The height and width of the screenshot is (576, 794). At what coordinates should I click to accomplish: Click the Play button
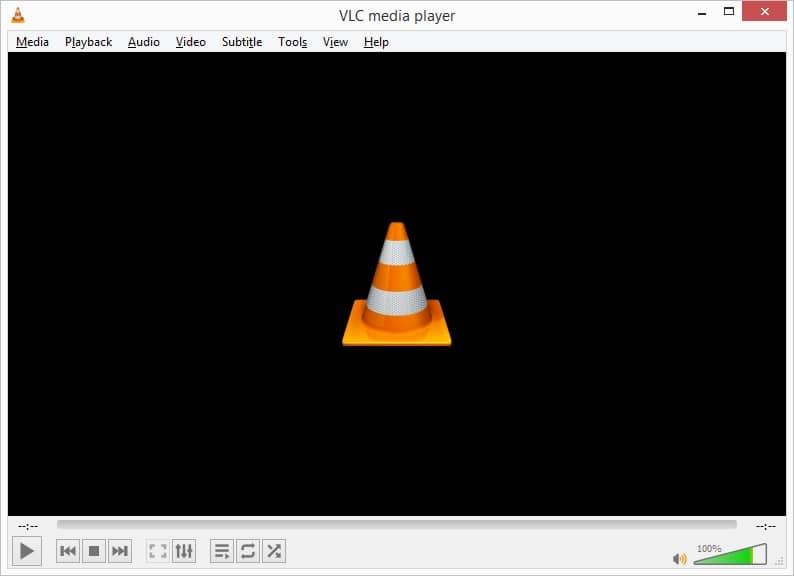point(27,551)
